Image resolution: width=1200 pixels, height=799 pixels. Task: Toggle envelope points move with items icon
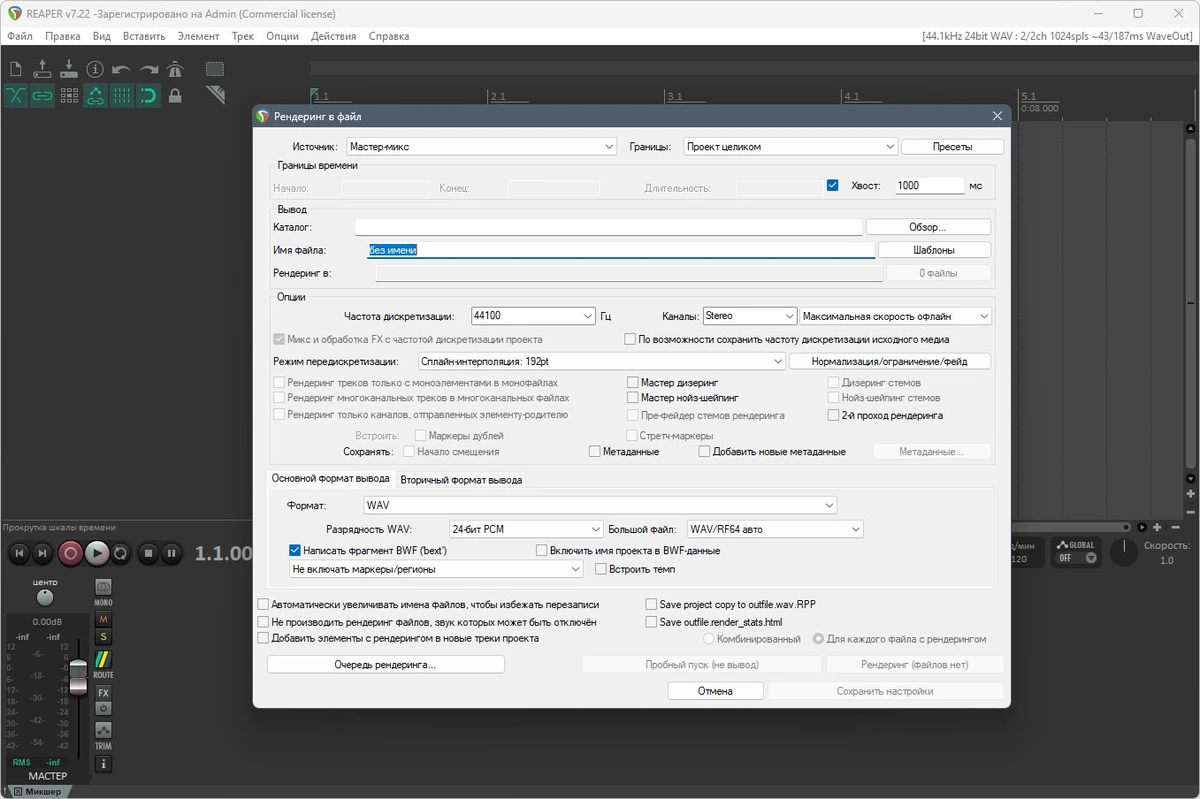(95, 95)
